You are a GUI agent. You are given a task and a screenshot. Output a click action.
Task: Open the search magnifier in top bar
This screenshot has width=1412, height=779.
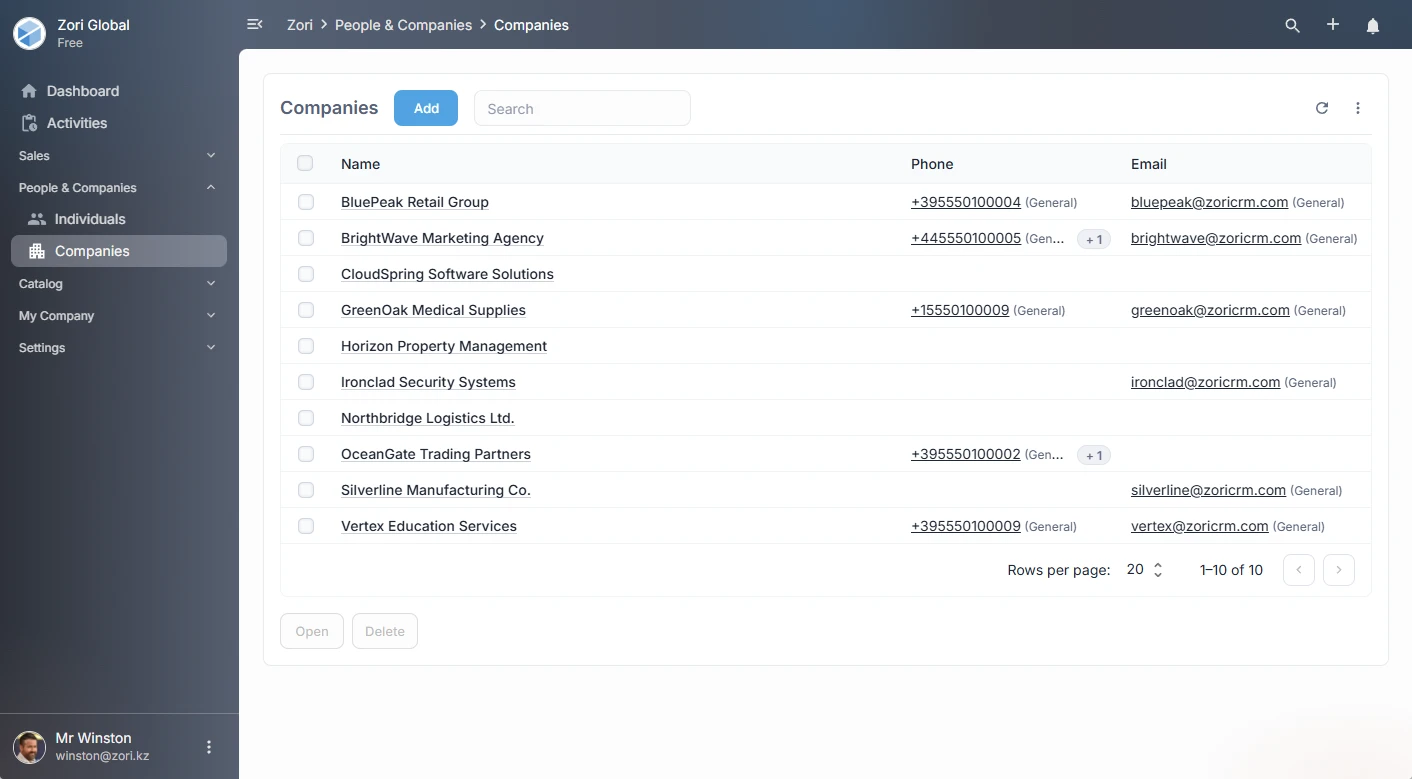coord(1292,26)
